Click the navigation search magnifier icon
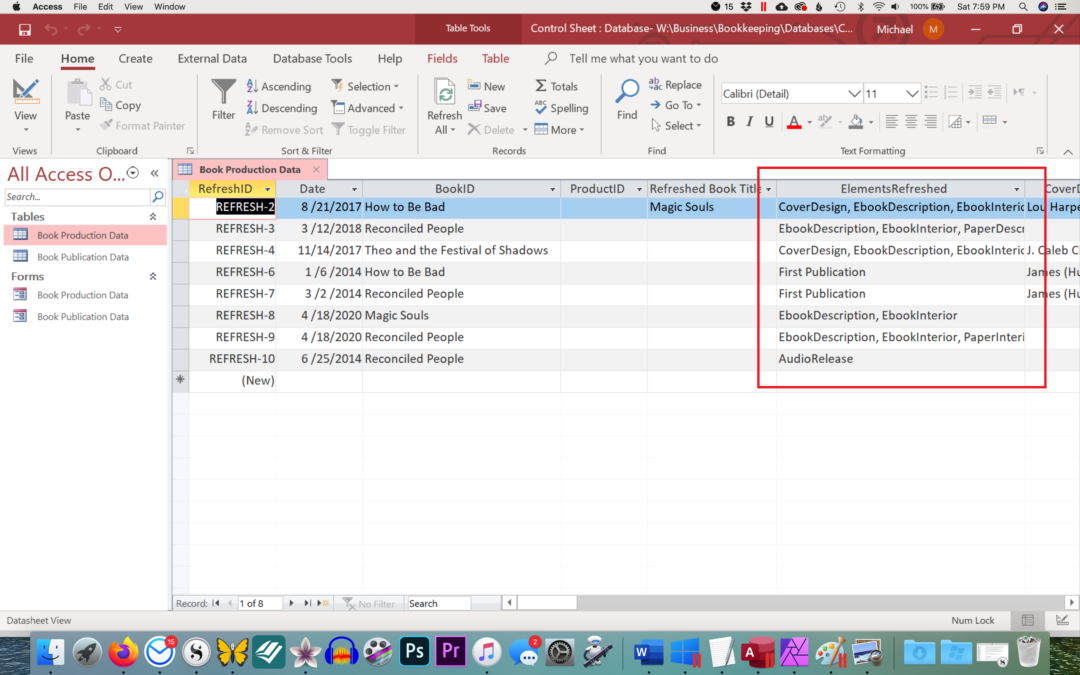 (158, 197)
